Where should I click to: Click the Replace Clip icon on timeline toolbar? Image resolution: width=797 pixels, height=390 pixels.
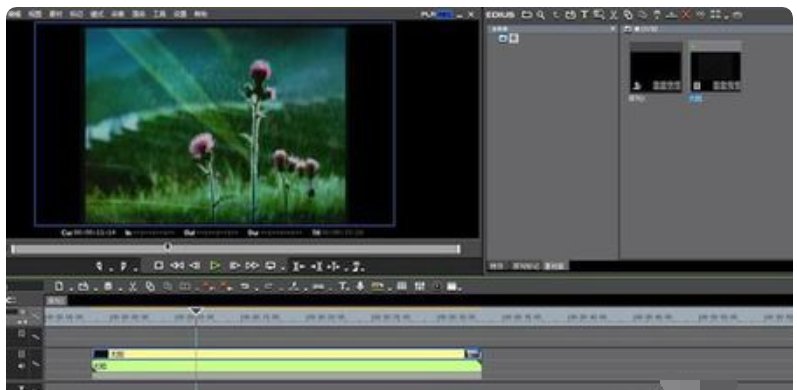click(x=185, y=287)
